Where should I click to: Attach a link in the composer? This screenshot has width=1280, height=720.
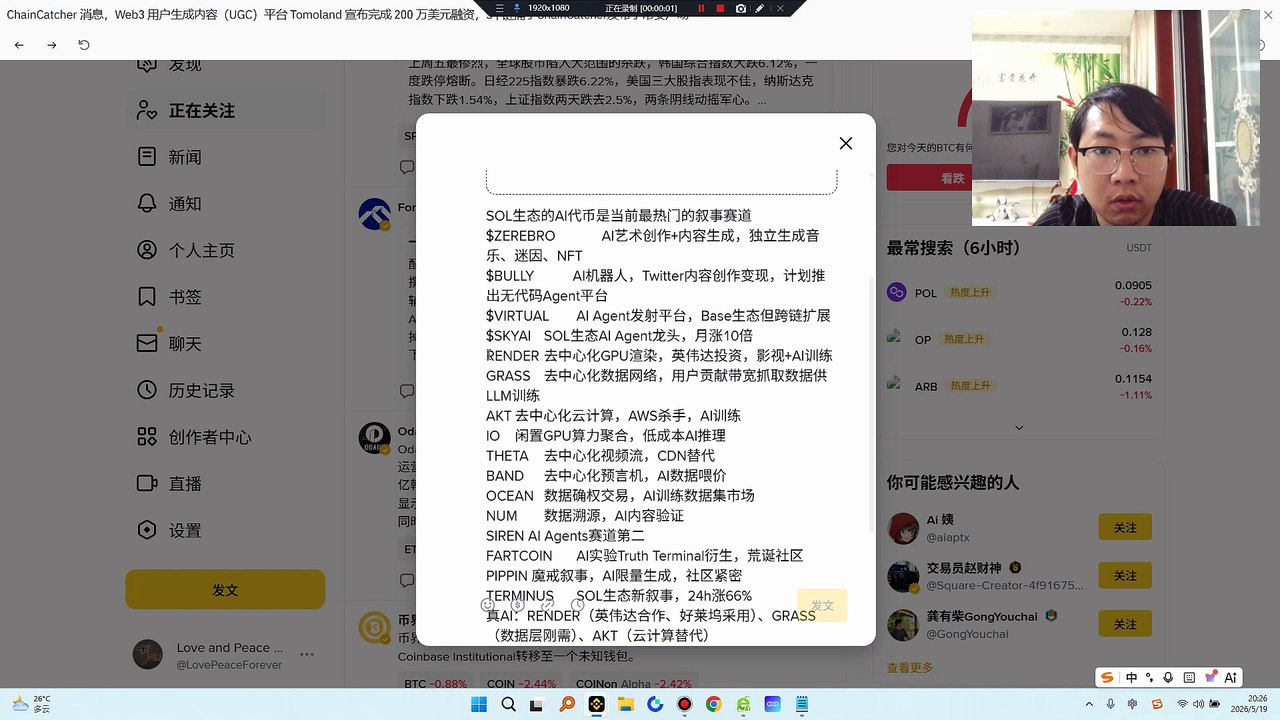click(x=547, y=605)
